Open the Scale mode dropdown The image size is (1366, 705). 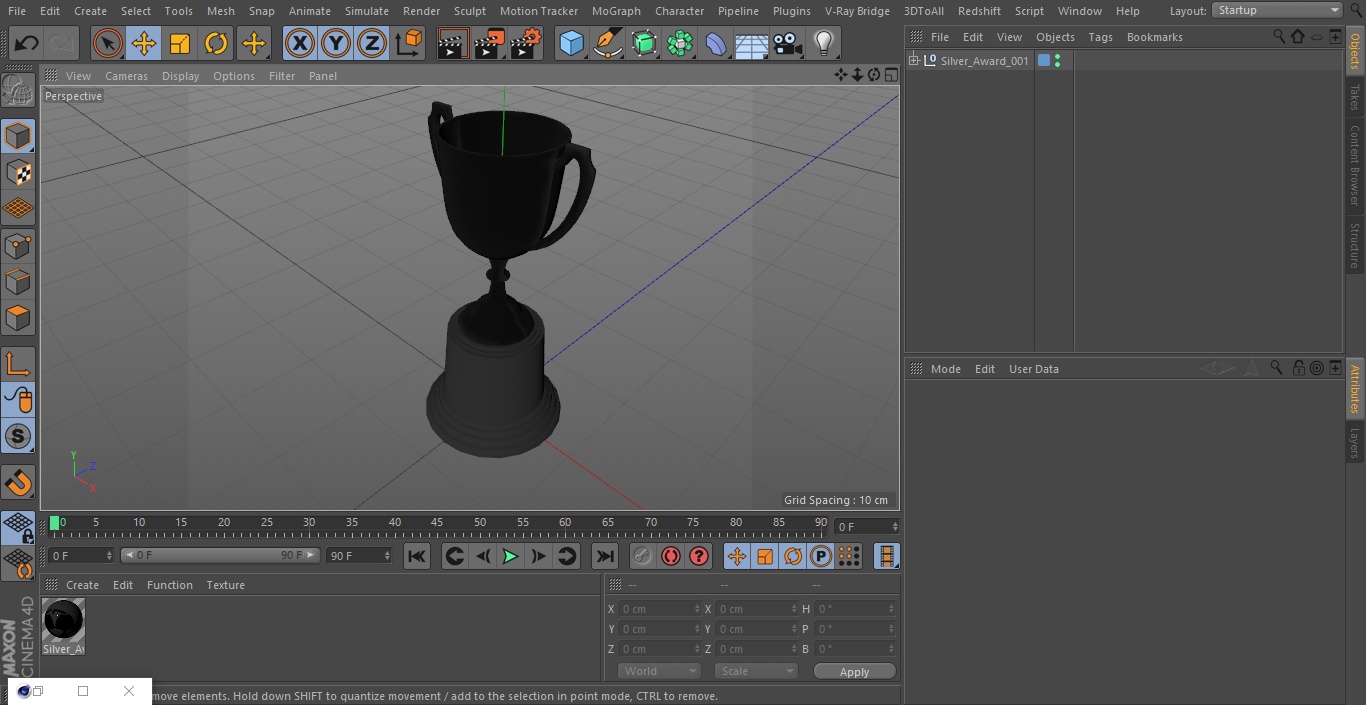point(756,671)
